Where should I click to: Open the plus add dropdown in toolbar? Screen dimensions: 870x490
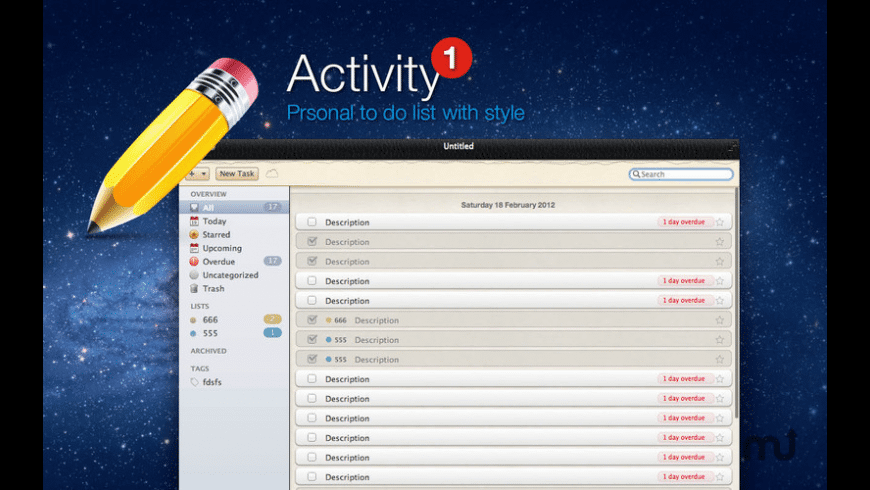click(x=198, y=174)
